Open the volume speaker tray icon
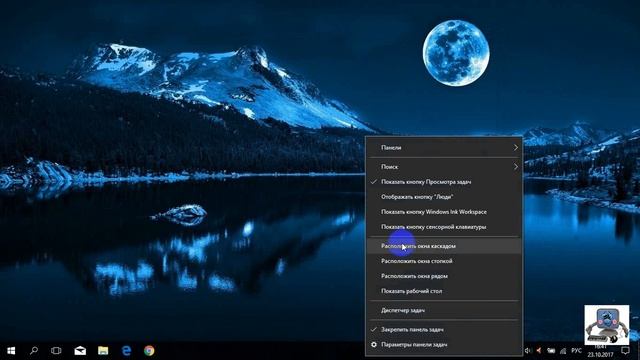This screenshot has height=360, width=640. 528,351
